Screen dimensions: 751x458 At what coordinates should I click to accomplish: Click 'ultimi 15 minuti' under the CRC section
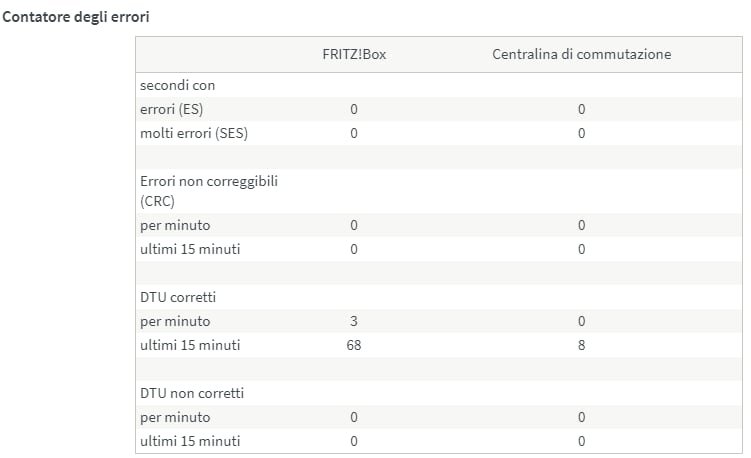[x=190, y=249]
